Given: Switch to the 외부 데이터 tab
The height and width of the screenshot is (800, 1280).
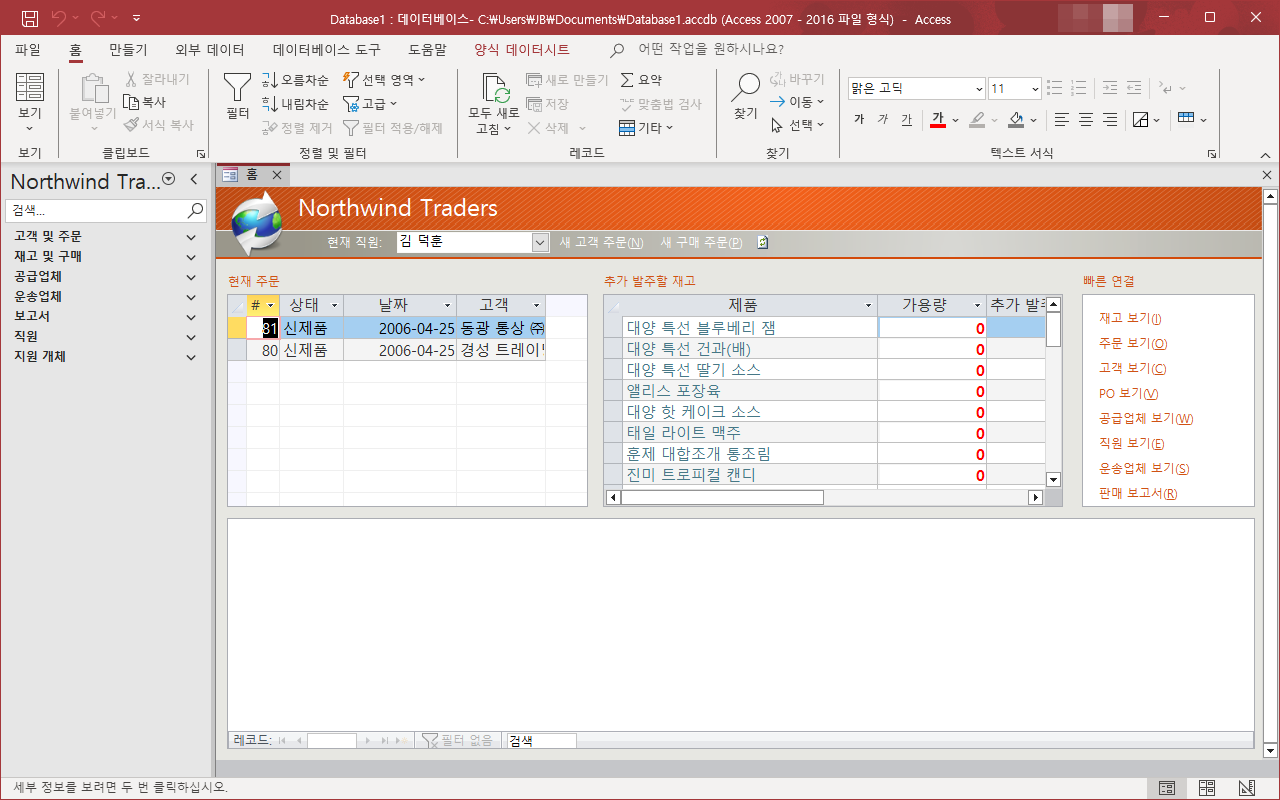Looking at the screenshot, I should 210,49.
